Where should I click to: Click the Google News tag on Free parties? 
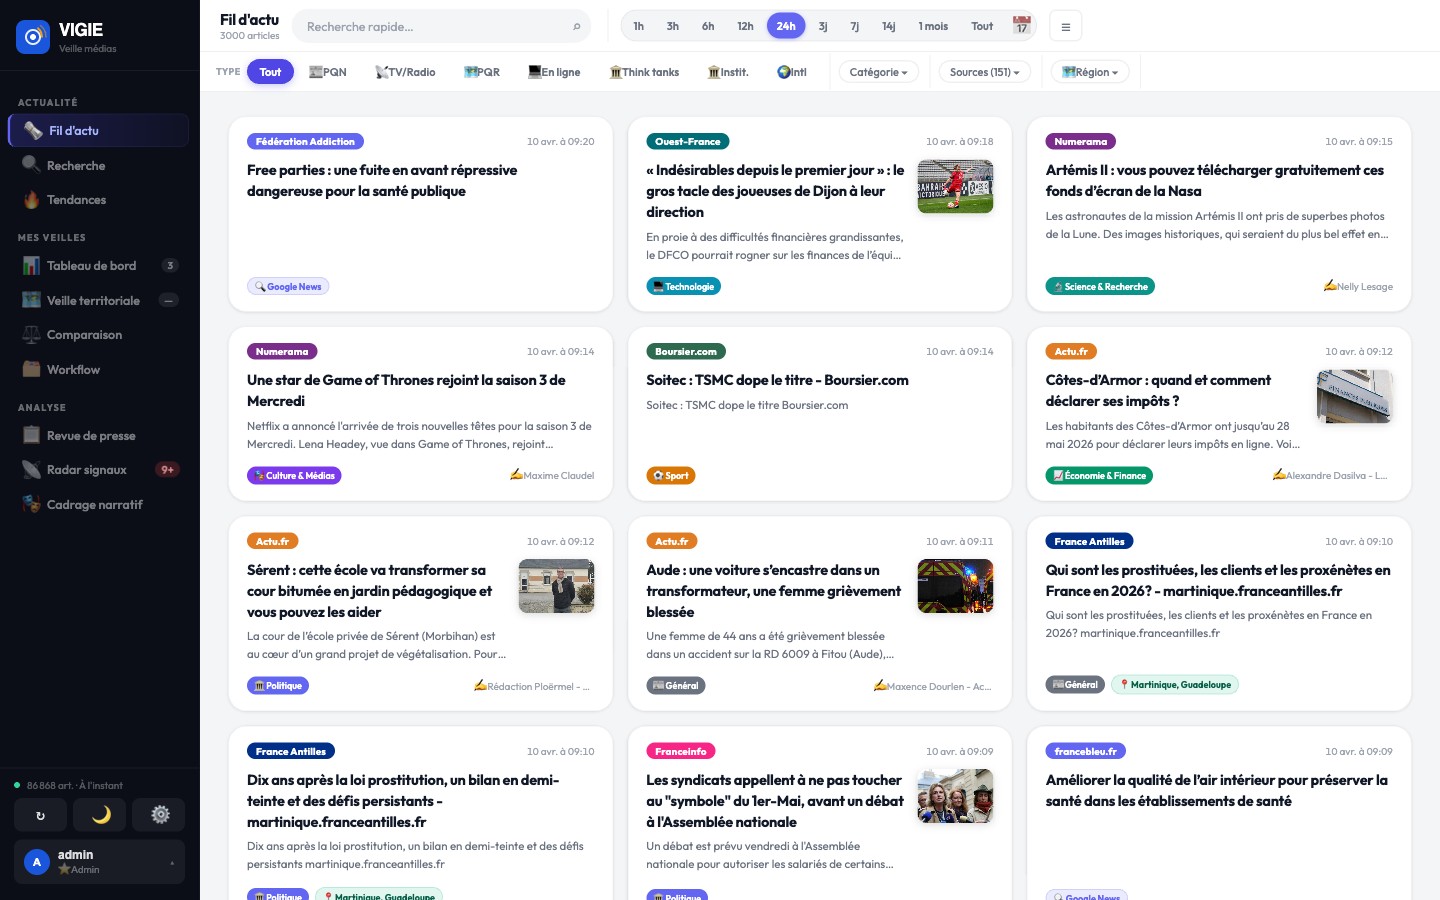288,287
